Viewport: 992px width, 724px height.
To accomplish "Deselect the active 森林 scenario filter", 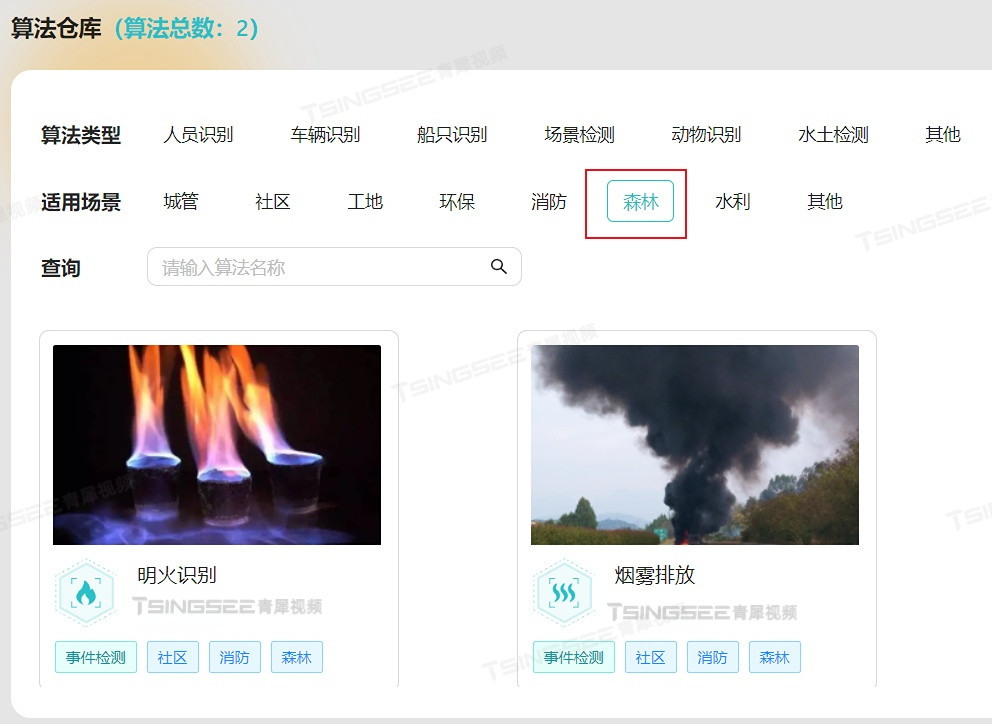I will click(x=640, y=201).
